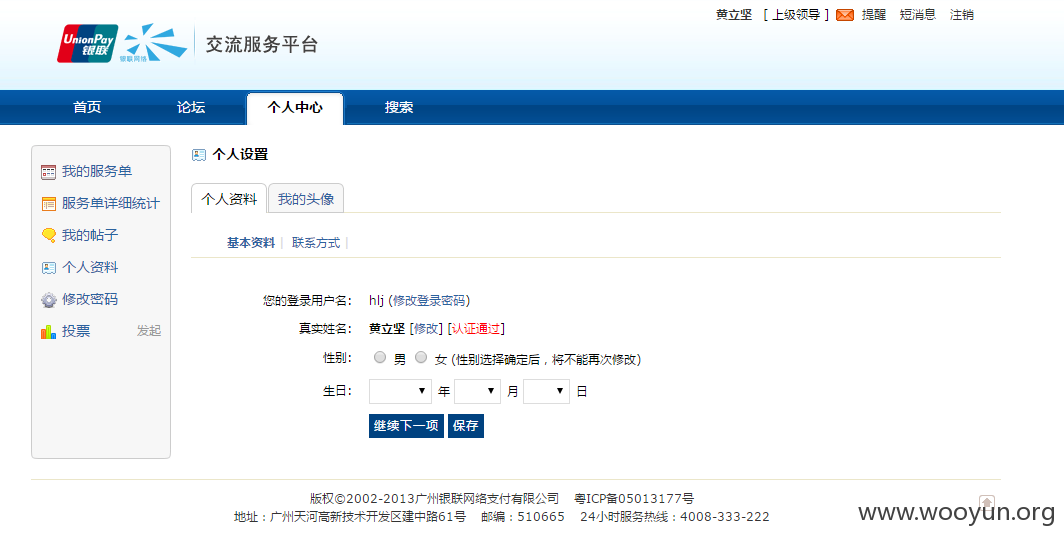The image size is (1064, 541).
Task: Go to the 首页 navigation tab
Action: [x=87, y=107]
